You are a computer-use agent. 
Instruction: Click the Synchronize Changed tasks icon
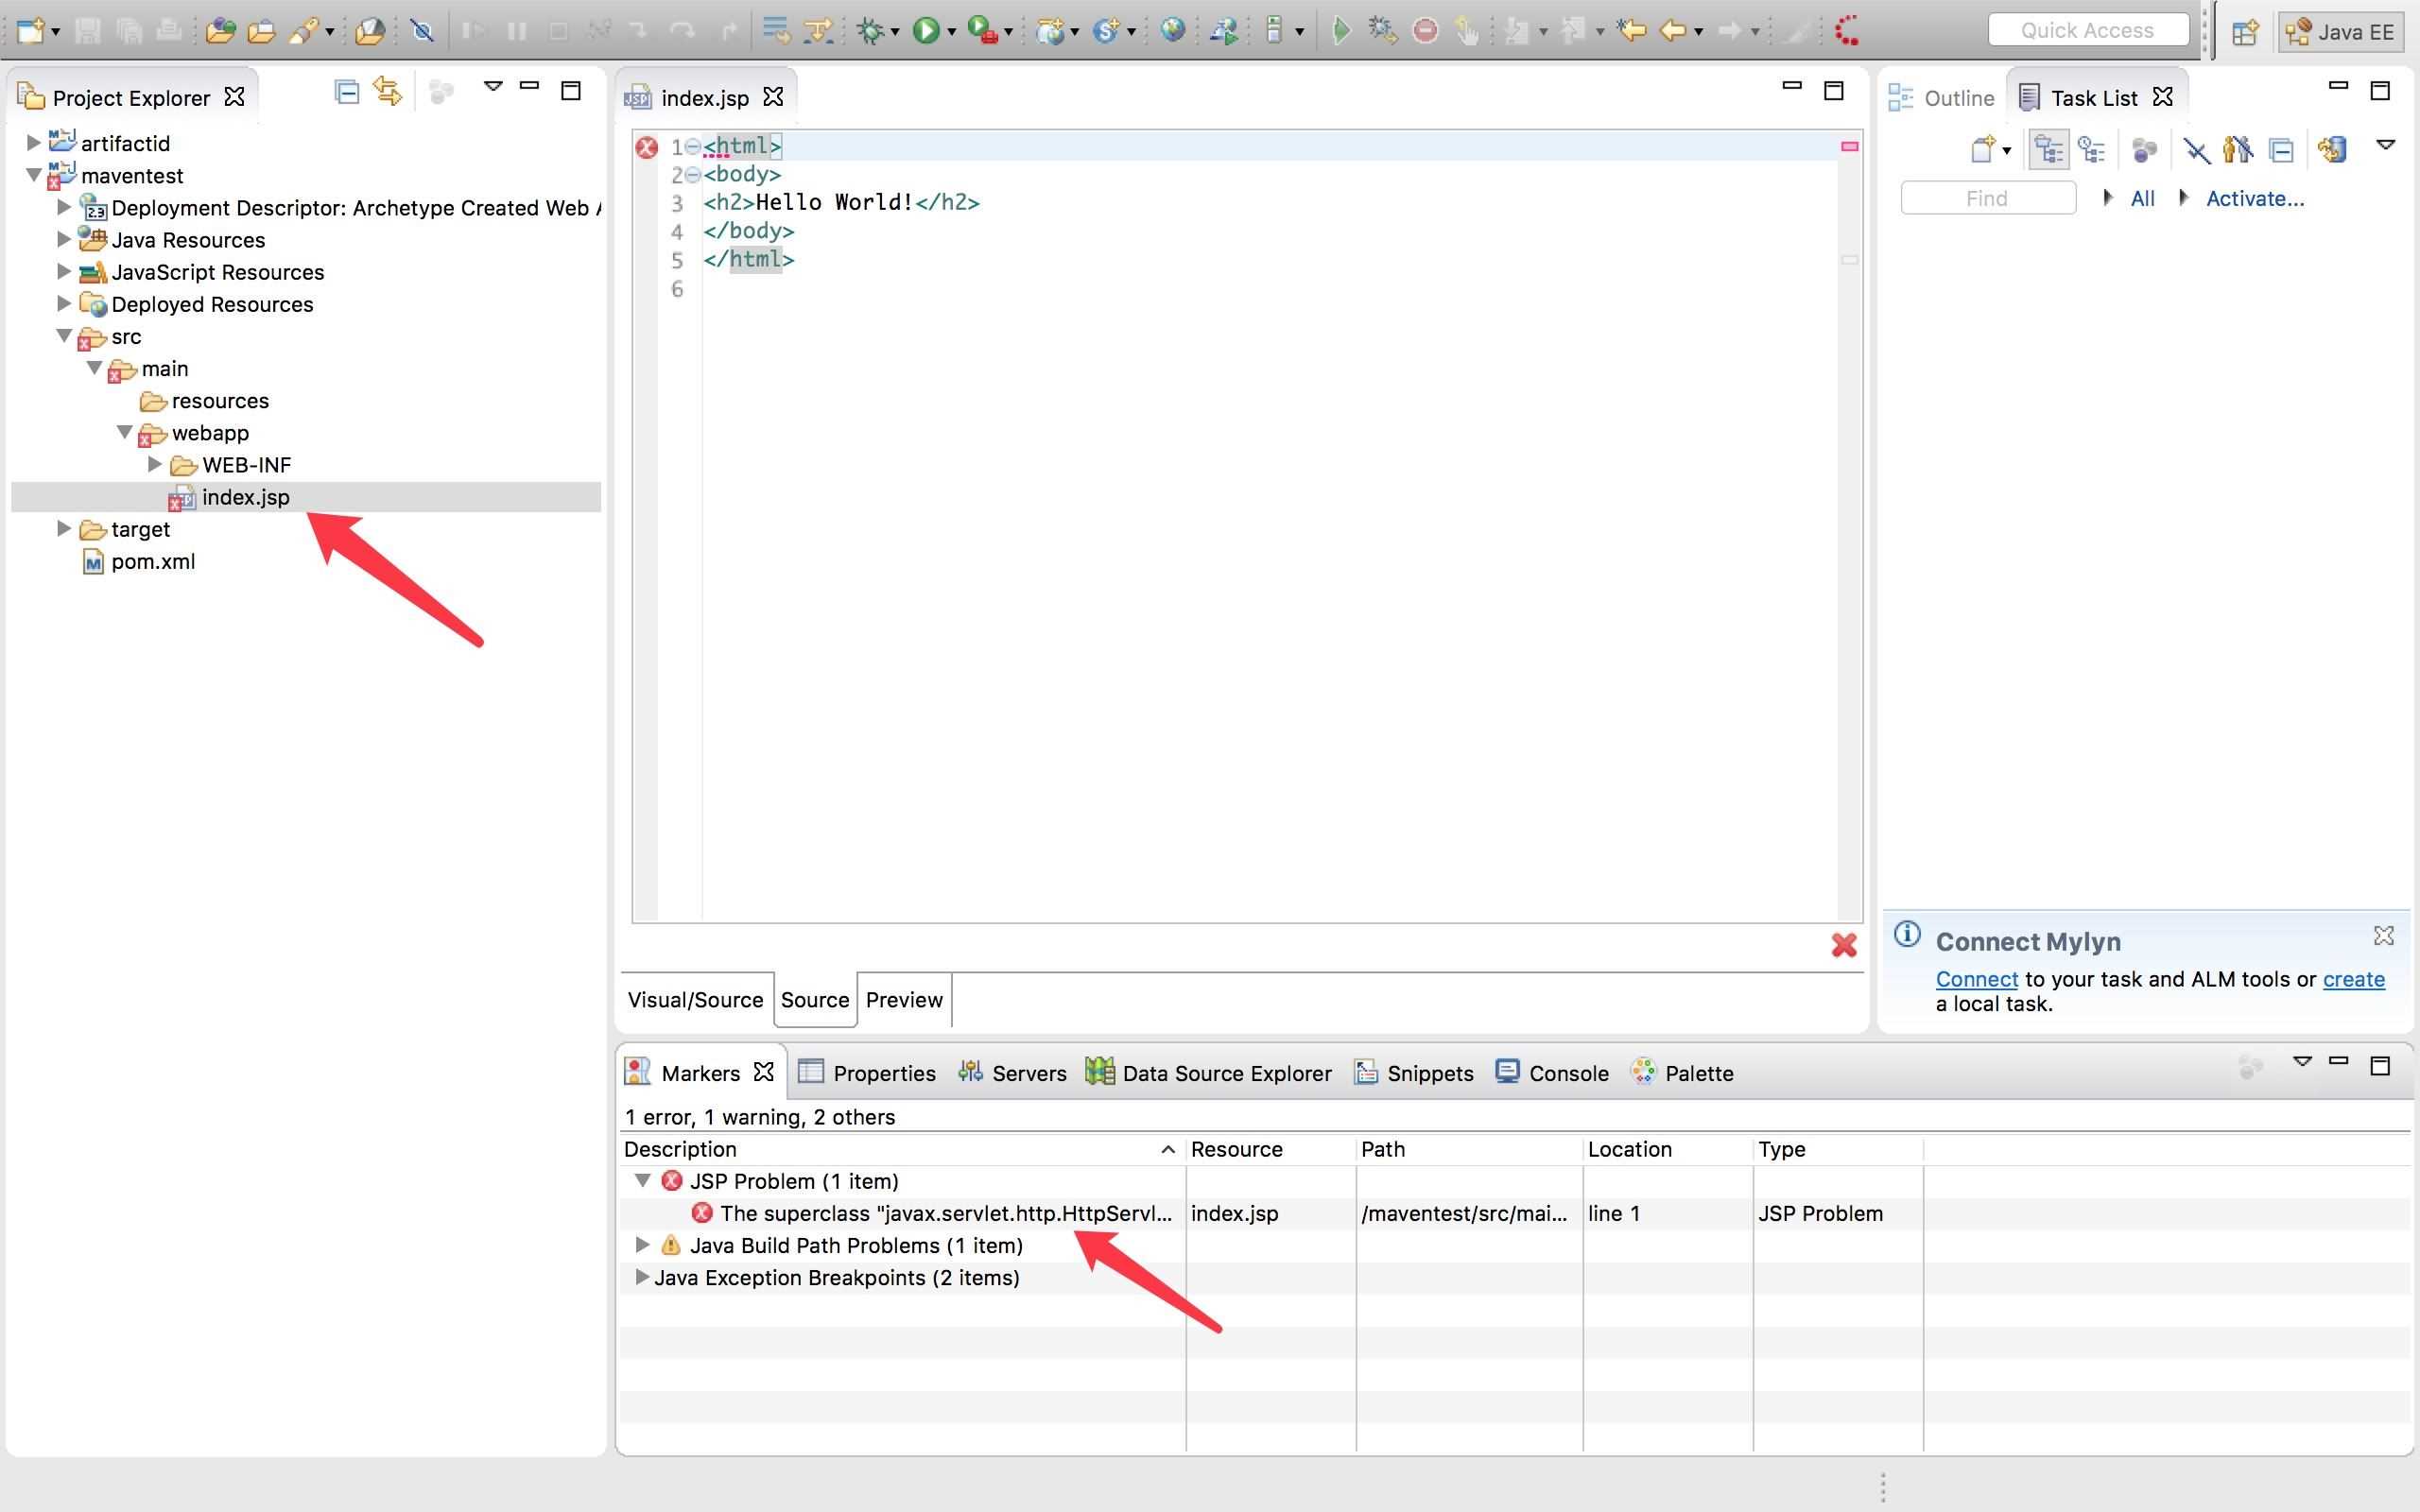[x=2333, y=150]
